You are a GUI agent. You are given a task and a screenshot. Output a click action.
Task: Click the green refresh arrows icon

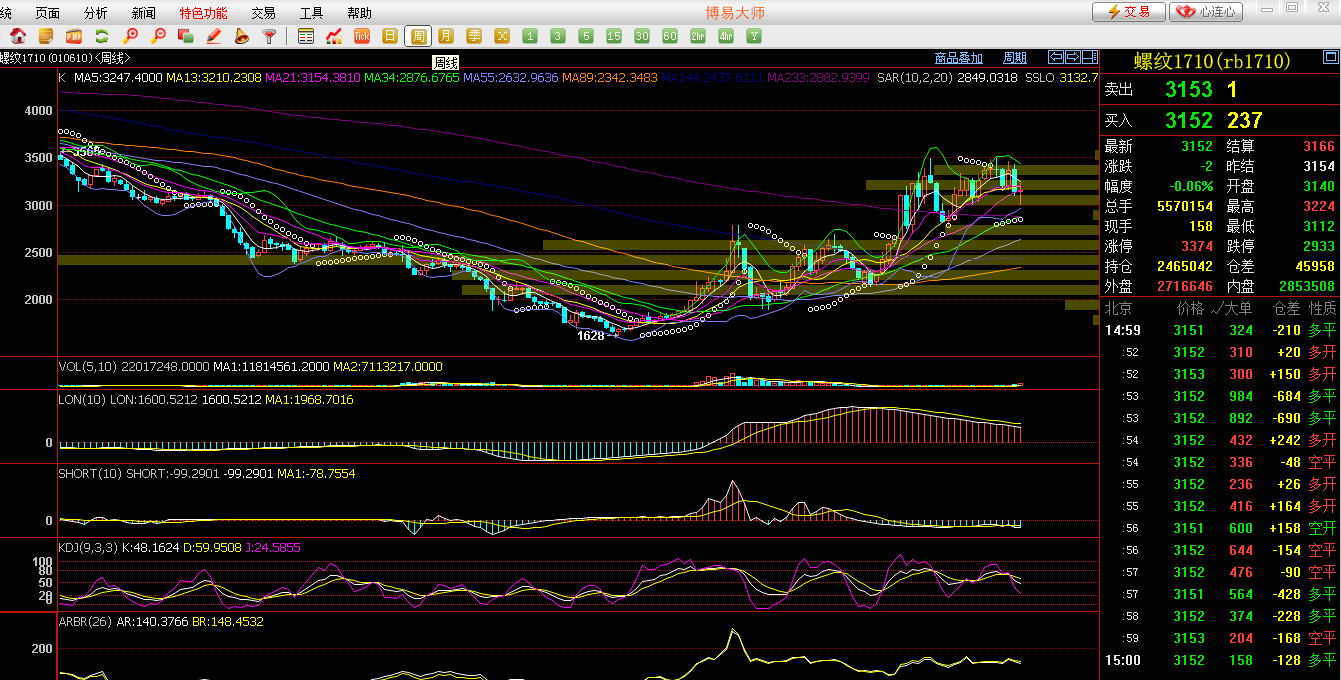(101, 36)
